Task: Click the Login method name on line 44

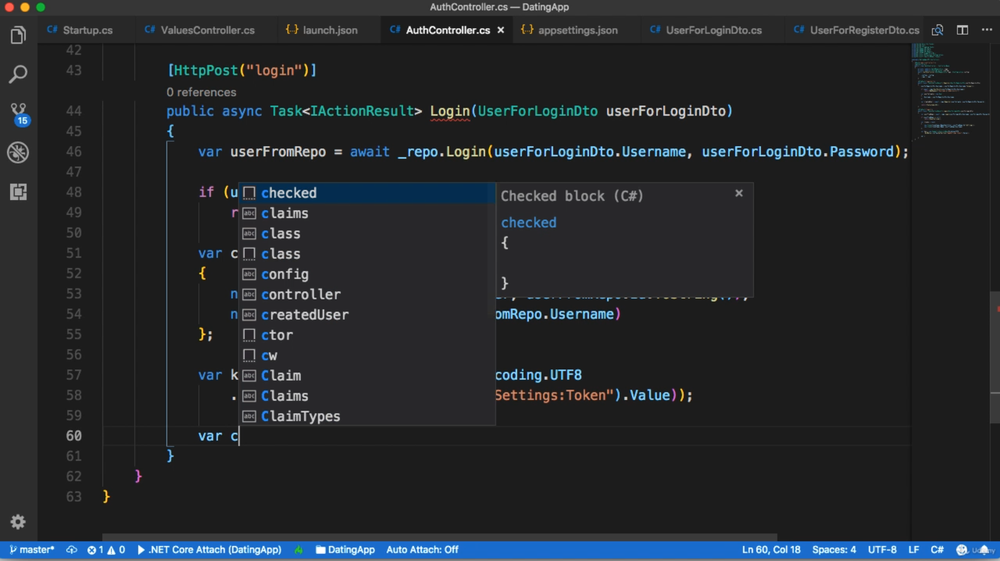Action: click(450, 111)
